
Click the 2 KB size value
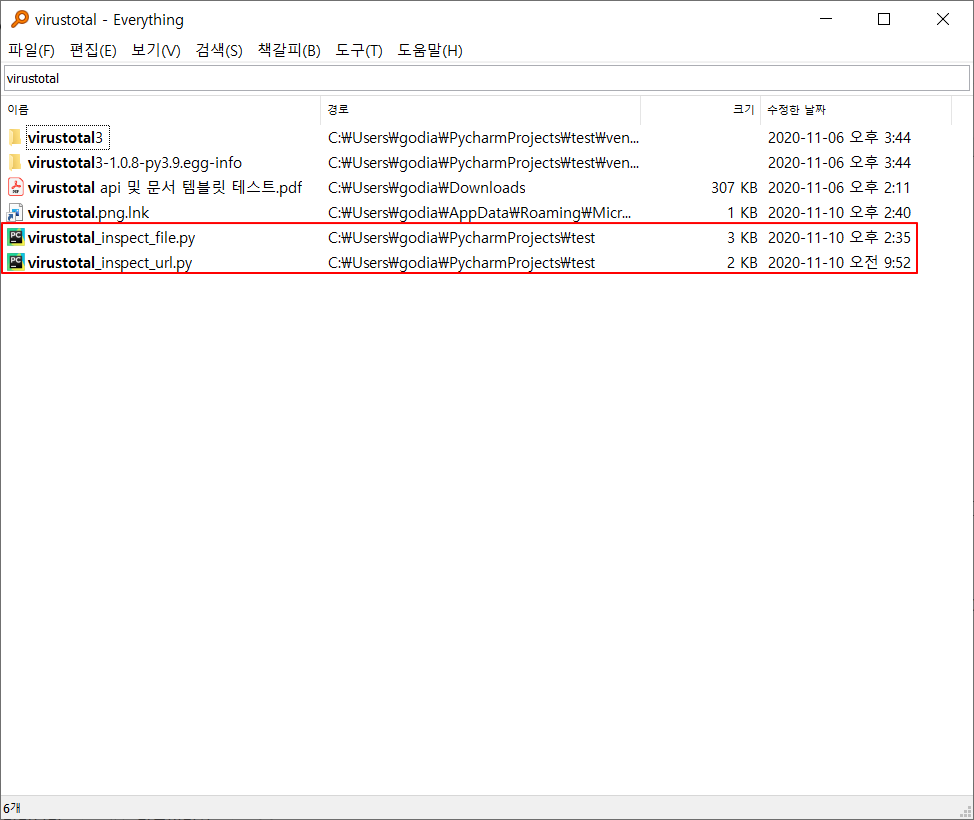click(x=742, y=263)
